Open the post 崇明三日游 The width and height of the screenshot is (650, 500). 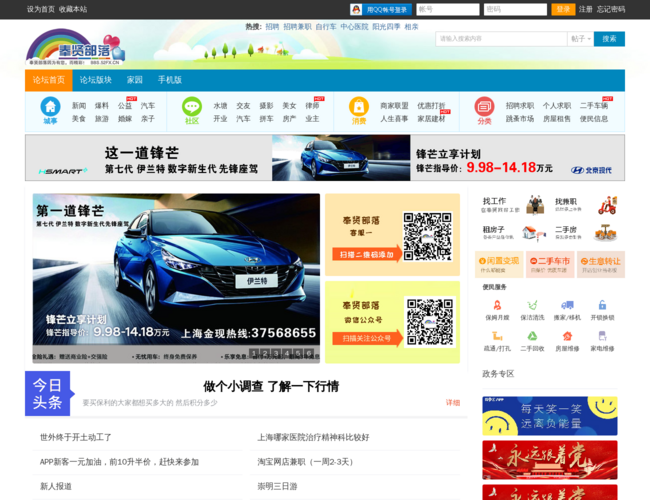tap(277, 486)
